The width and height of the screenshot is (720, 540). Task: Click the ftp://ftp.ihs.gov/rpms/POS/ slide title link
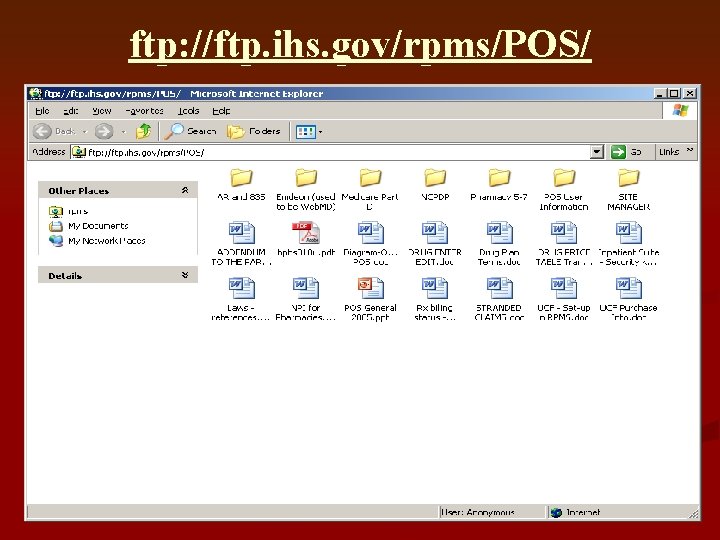[360, 45]
